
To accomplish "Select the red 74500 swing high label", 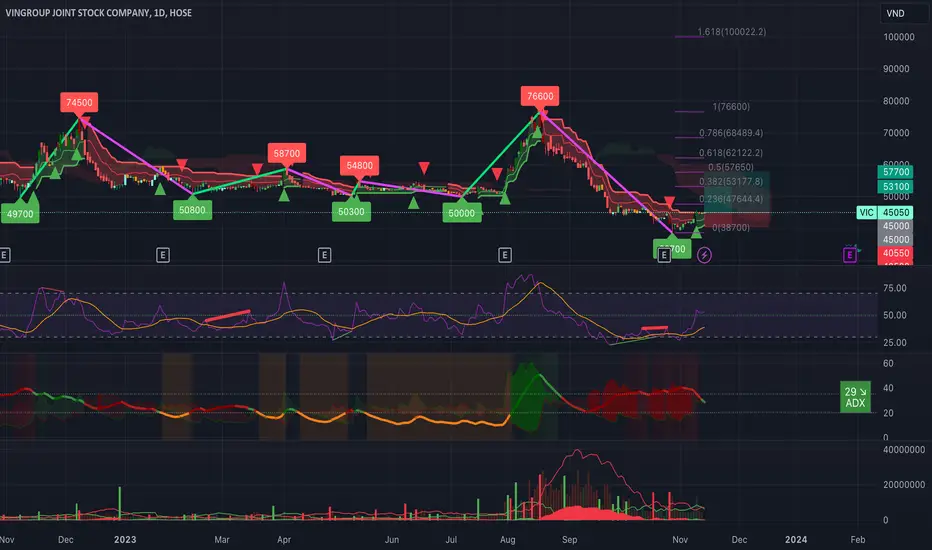I will coord(79,102).
